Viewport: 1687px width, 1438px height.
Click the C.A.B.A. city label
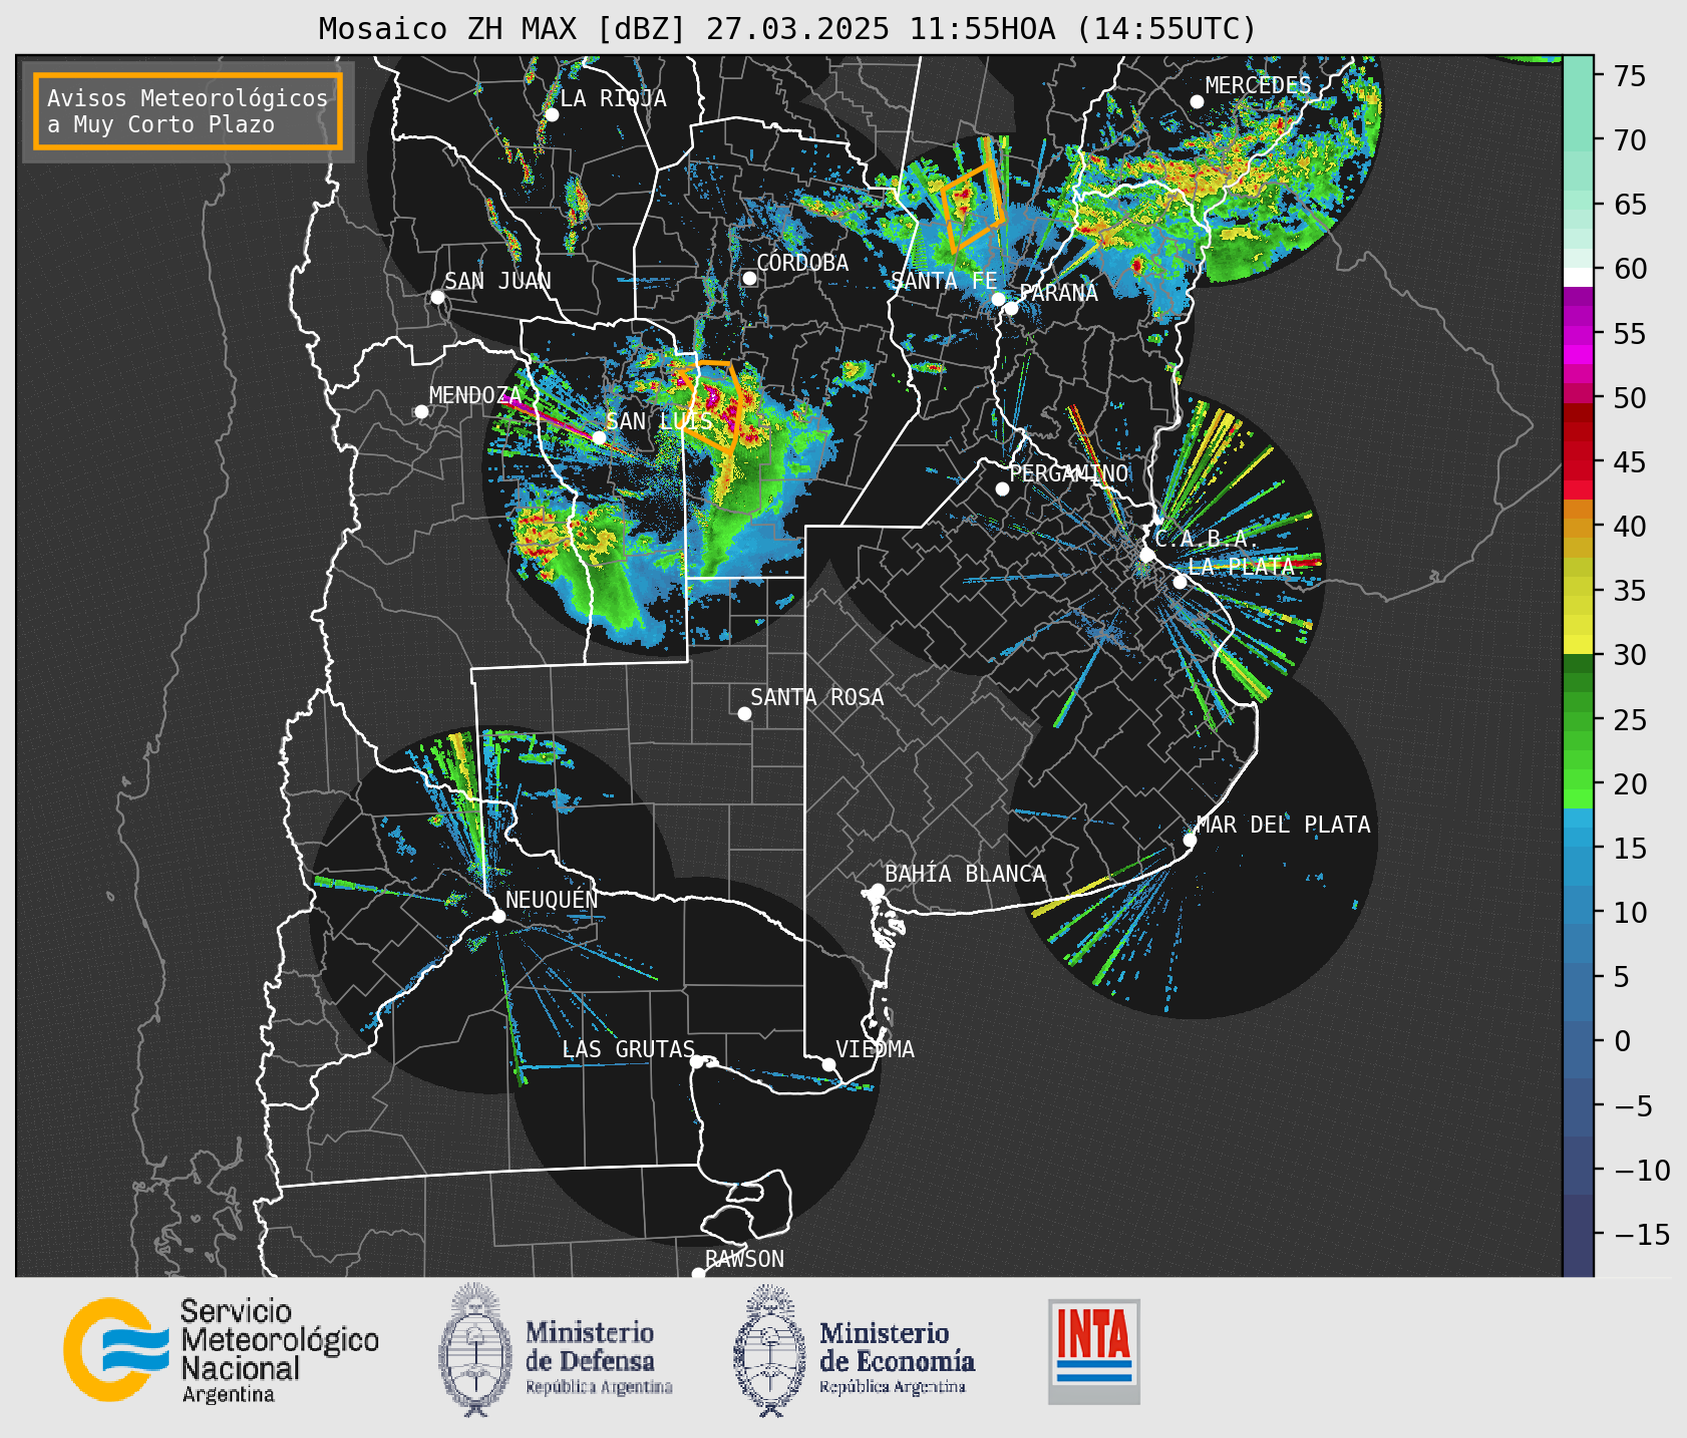(x=1206, y=539)
